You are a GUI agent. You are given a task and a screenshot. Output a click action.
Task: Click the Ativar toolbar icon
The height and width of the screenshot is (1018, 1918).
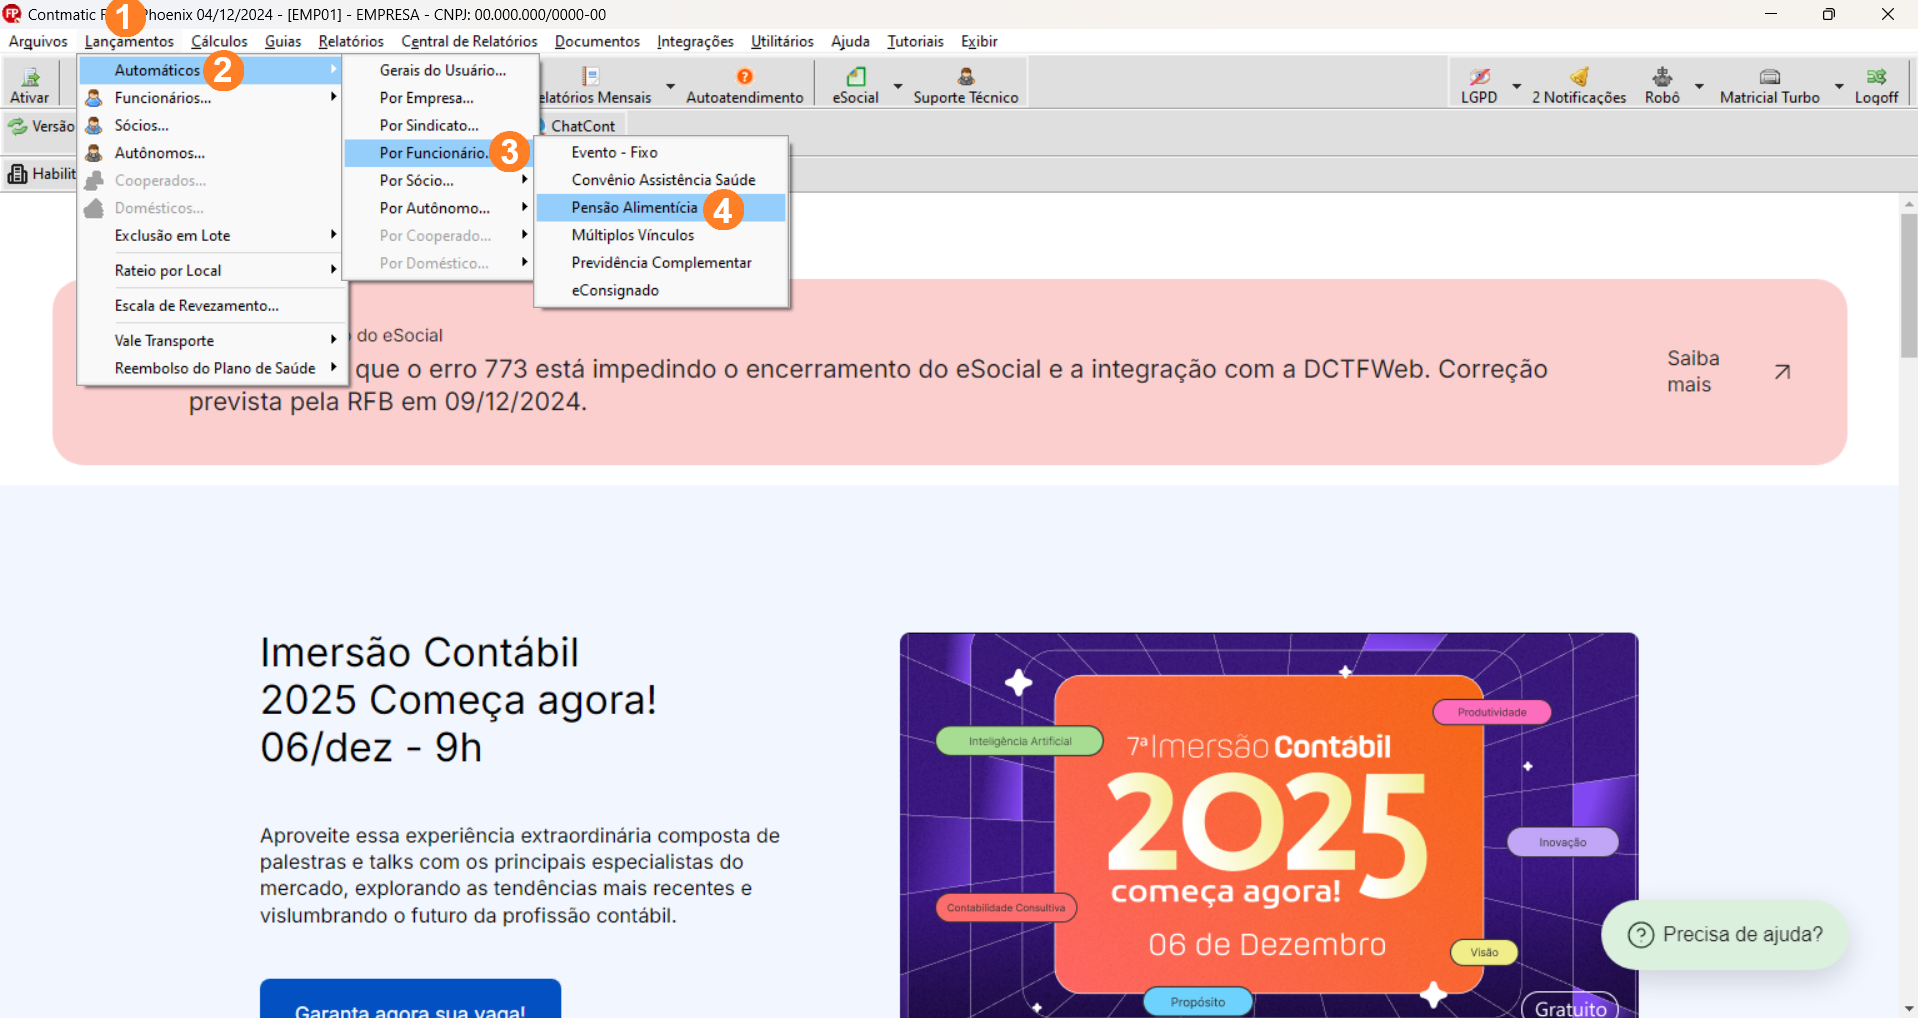click(x=30, y=78)
